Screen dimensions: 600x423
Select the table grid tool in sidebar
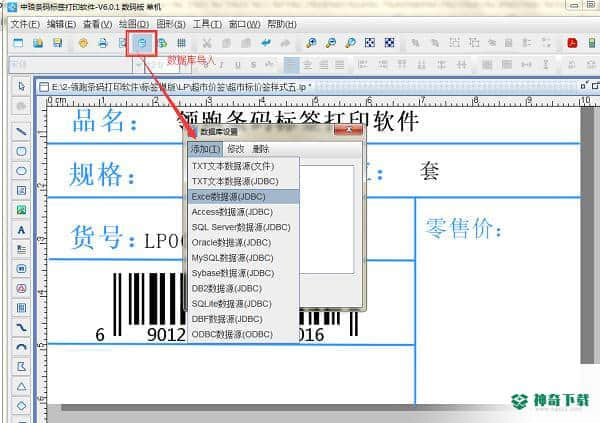21,308
